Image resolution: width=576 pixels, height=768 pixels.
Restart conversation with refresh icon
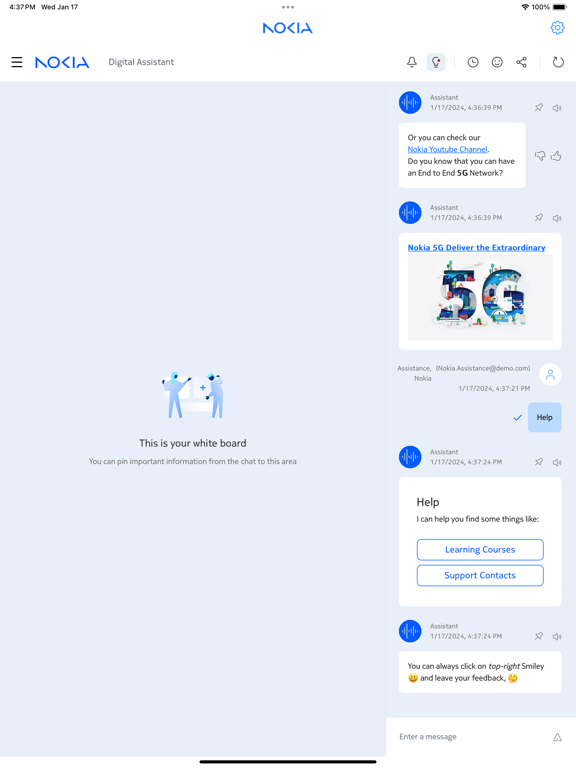coord(558,62)
